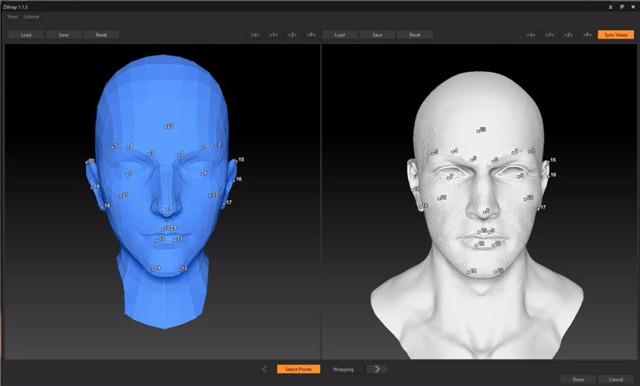This screenshot has width=640, height=386.
Task: Set right viewport to >Y< view
Action: click(x=550, y=35)
